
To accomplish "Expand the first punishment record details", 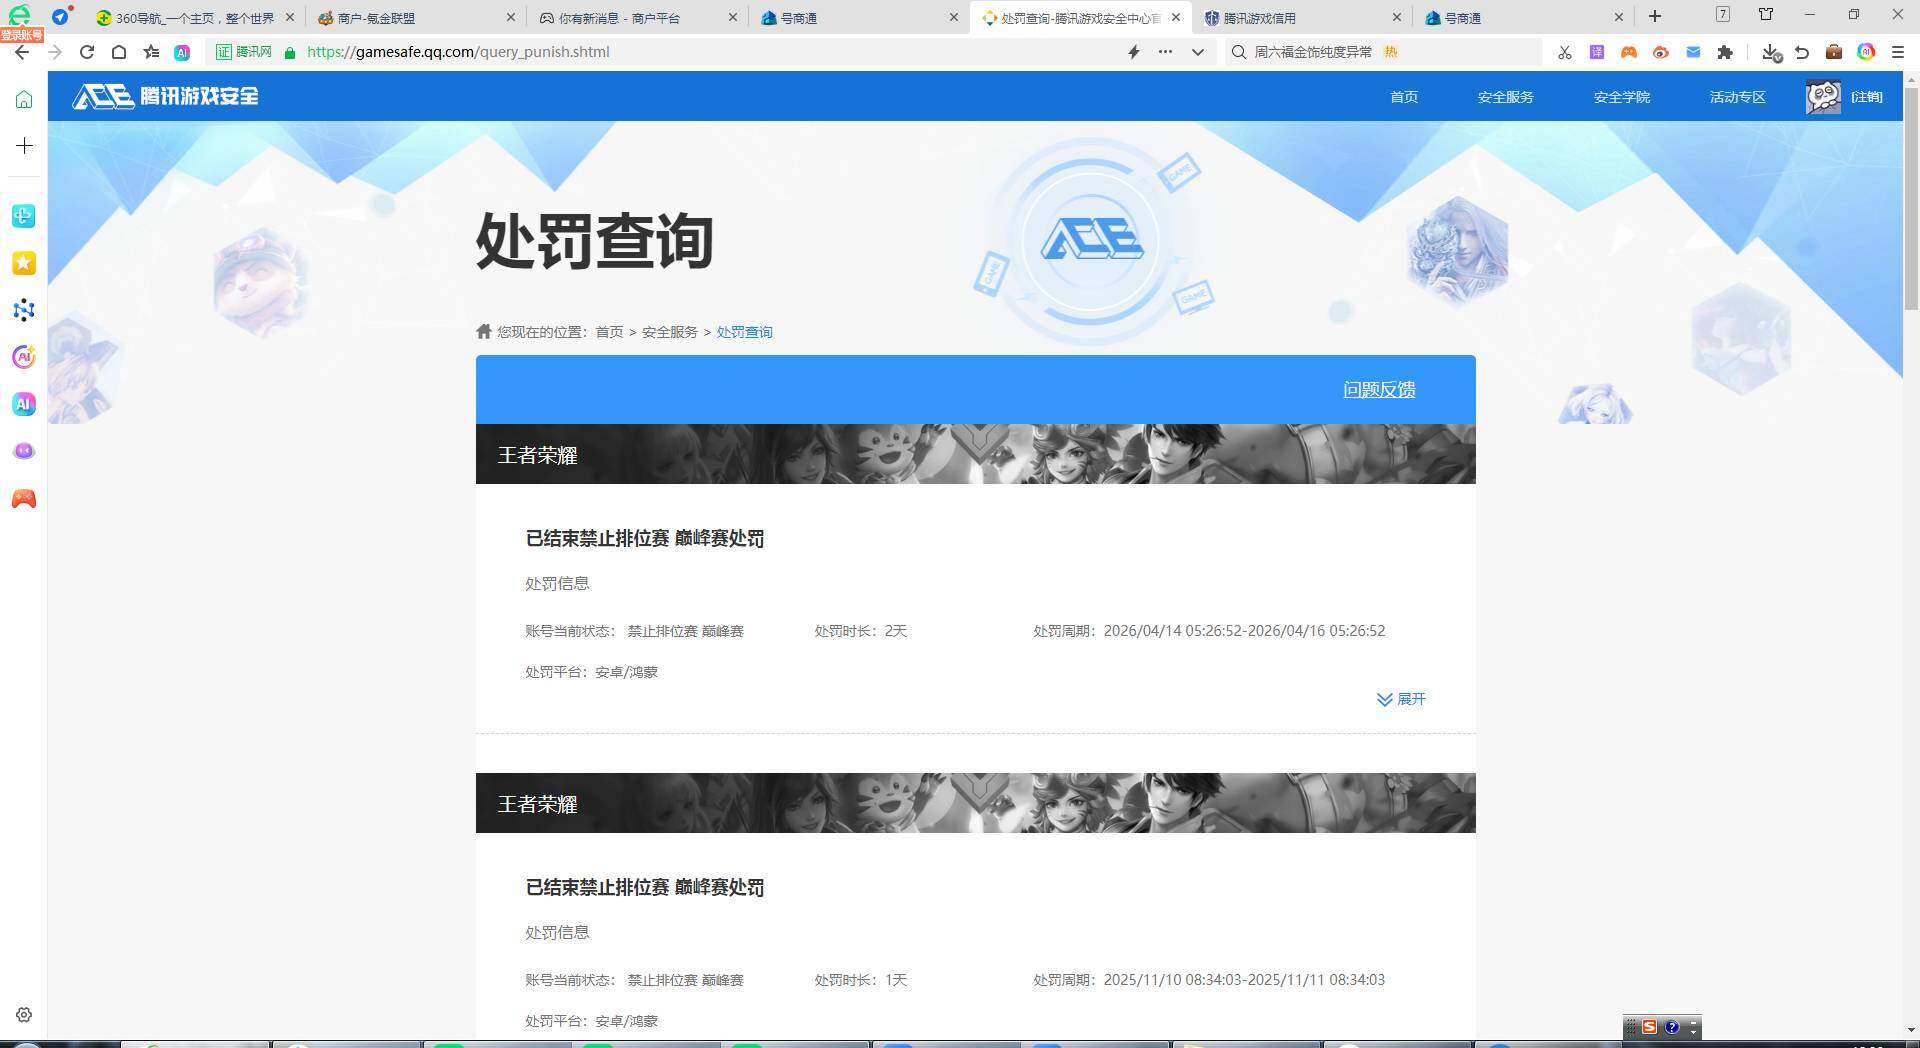I will [x=1400, y=699].
